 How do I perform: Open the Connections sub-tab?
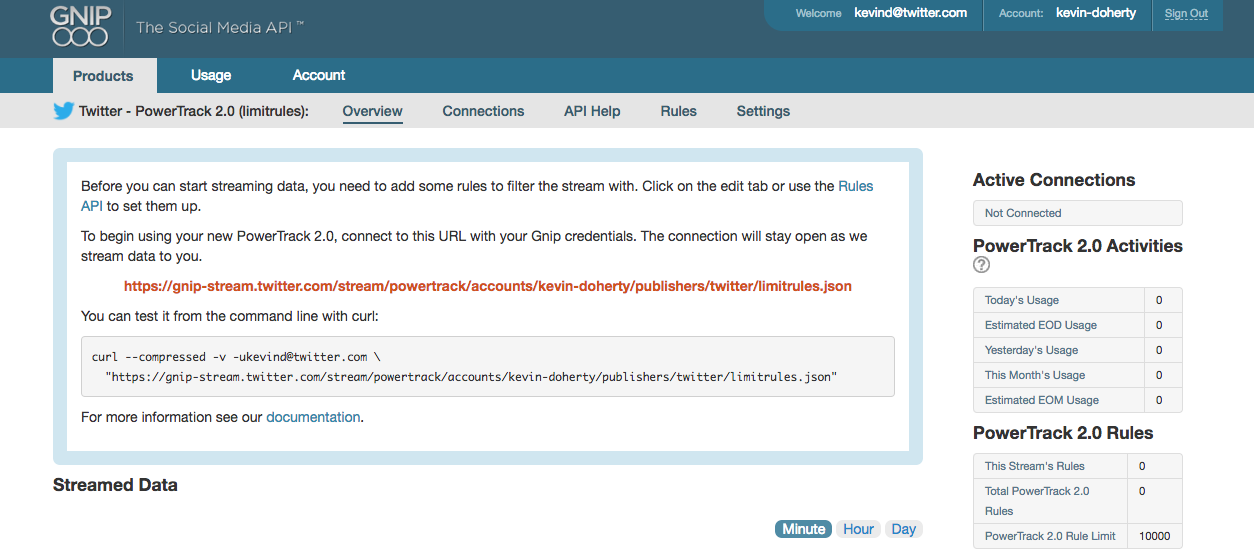click(483, 111)
